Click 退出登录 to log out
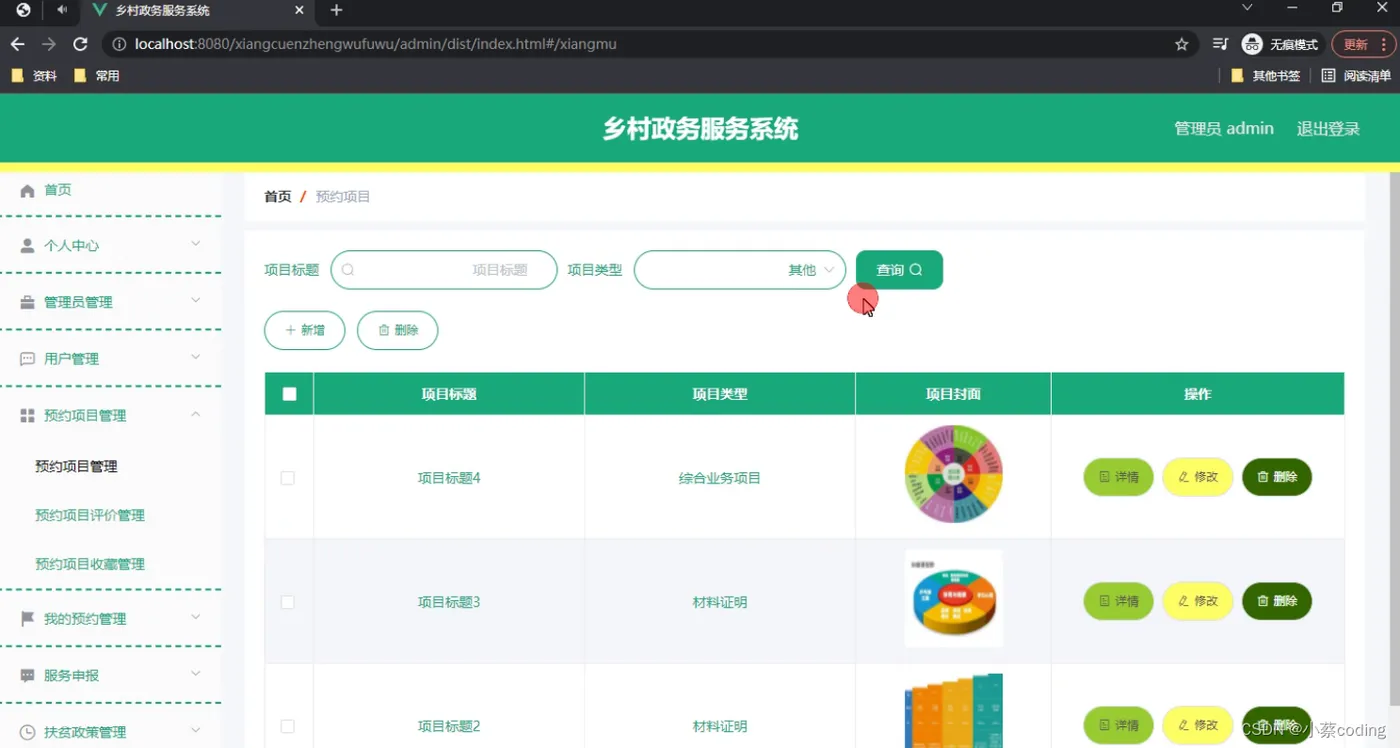 (x=1328, y=129)
